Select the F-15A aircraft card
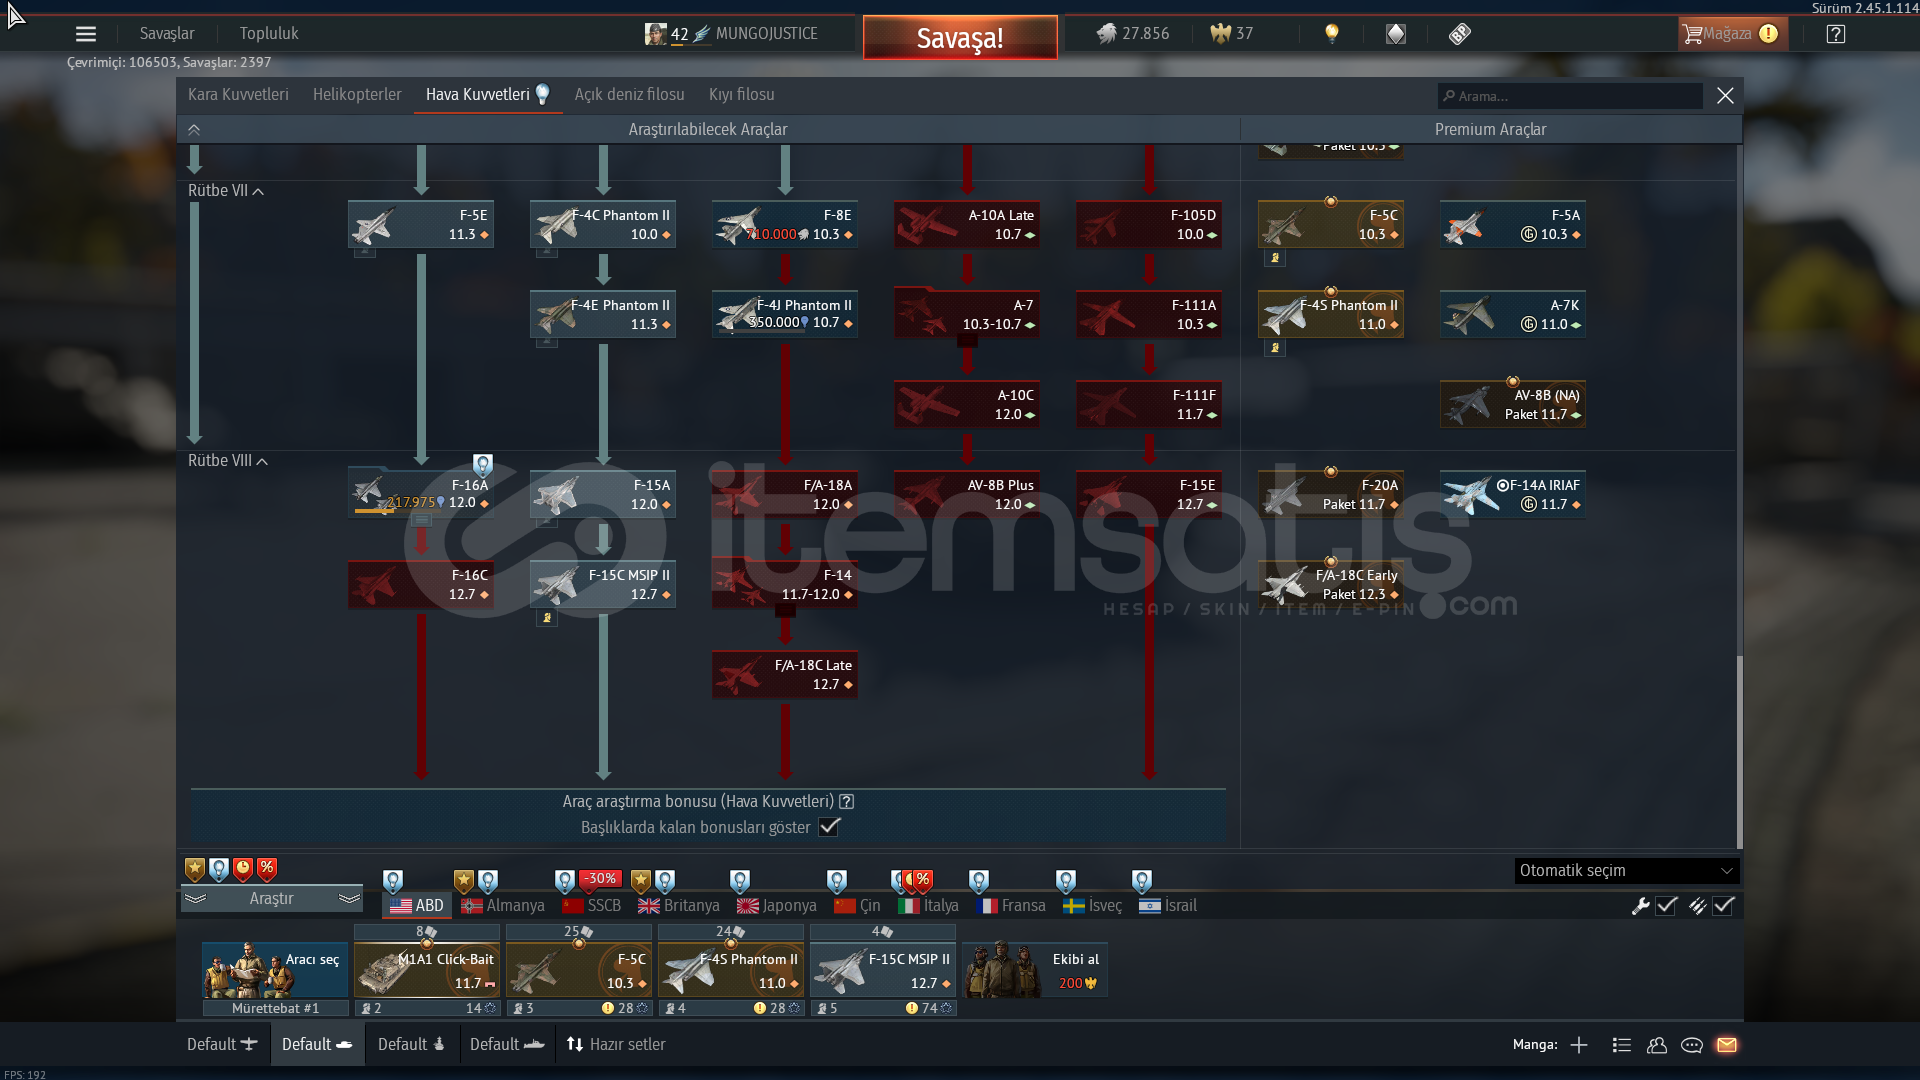 pos(603,494)
